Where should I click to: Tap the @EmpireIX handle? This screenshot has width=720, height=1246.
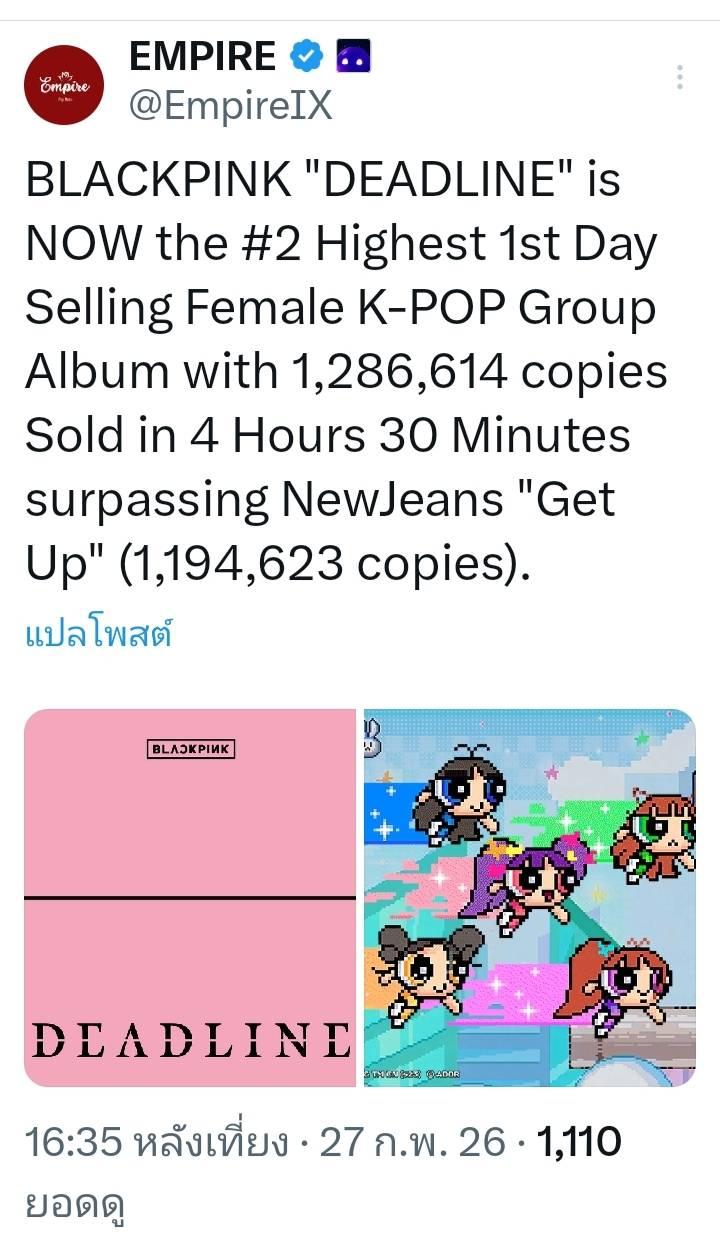pos(230,103)
